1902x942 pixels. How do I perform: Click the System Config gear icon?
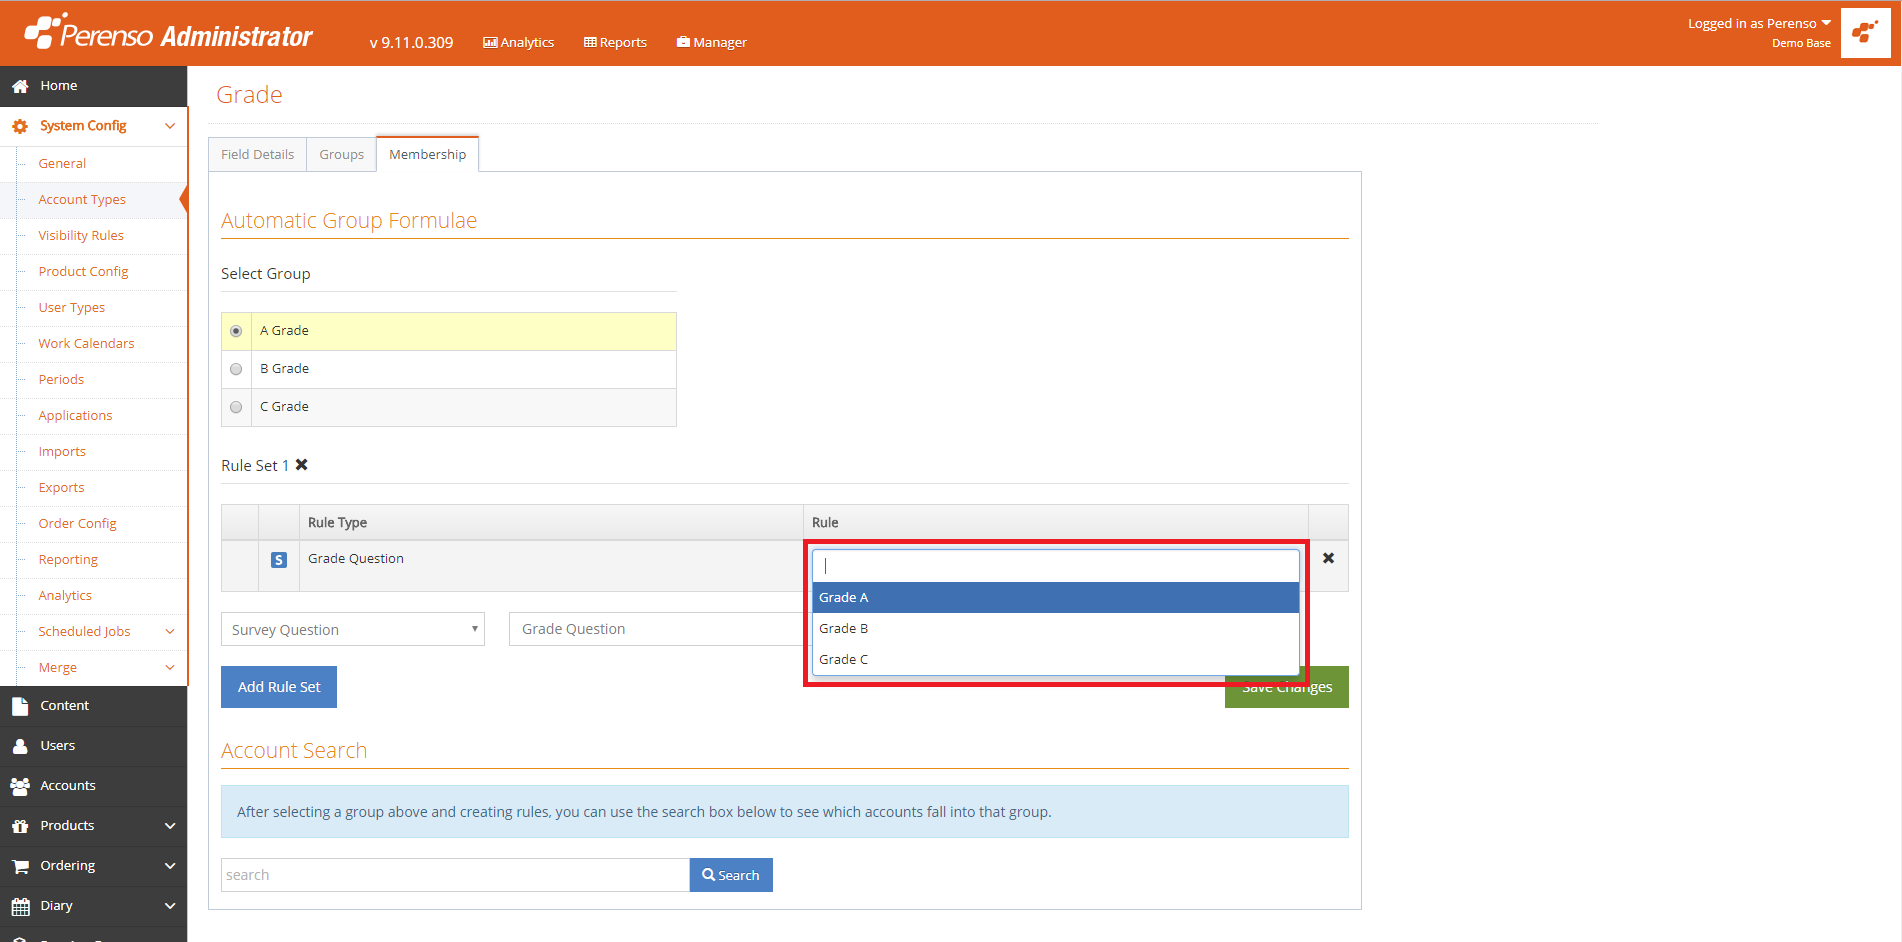pos(20,126)
